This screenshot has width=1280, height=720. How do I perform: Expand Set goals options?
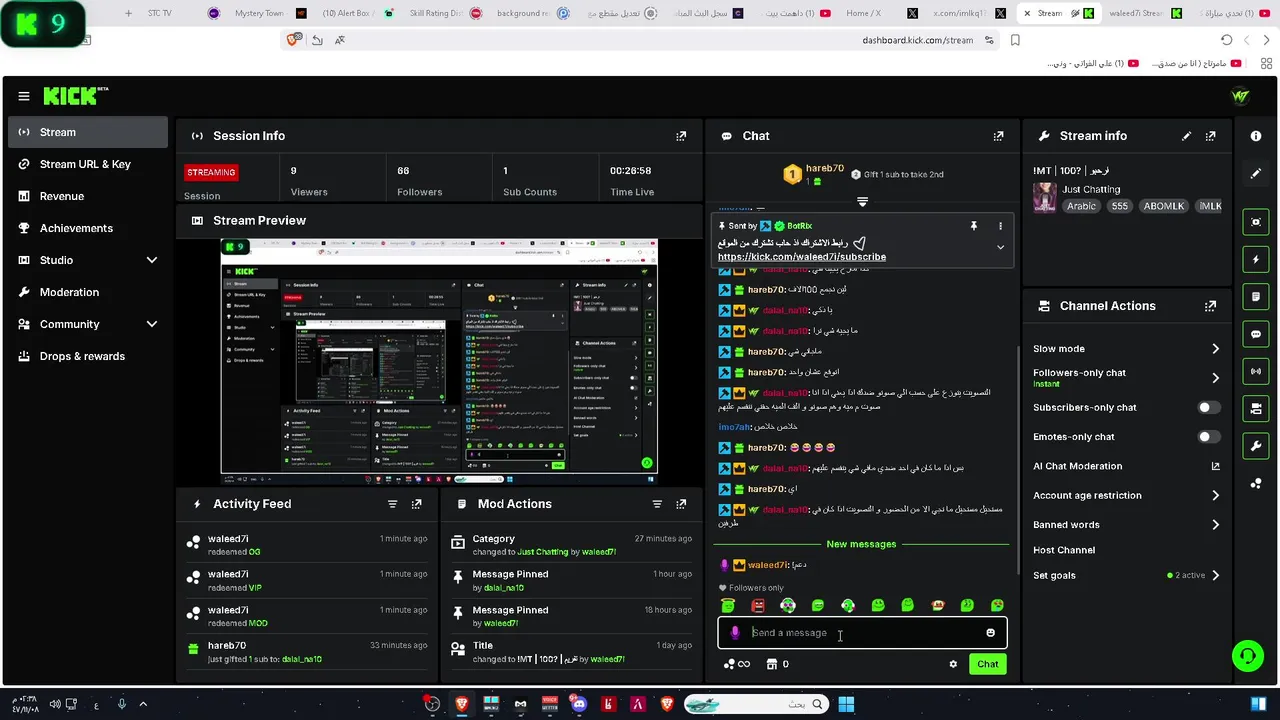1216,576
